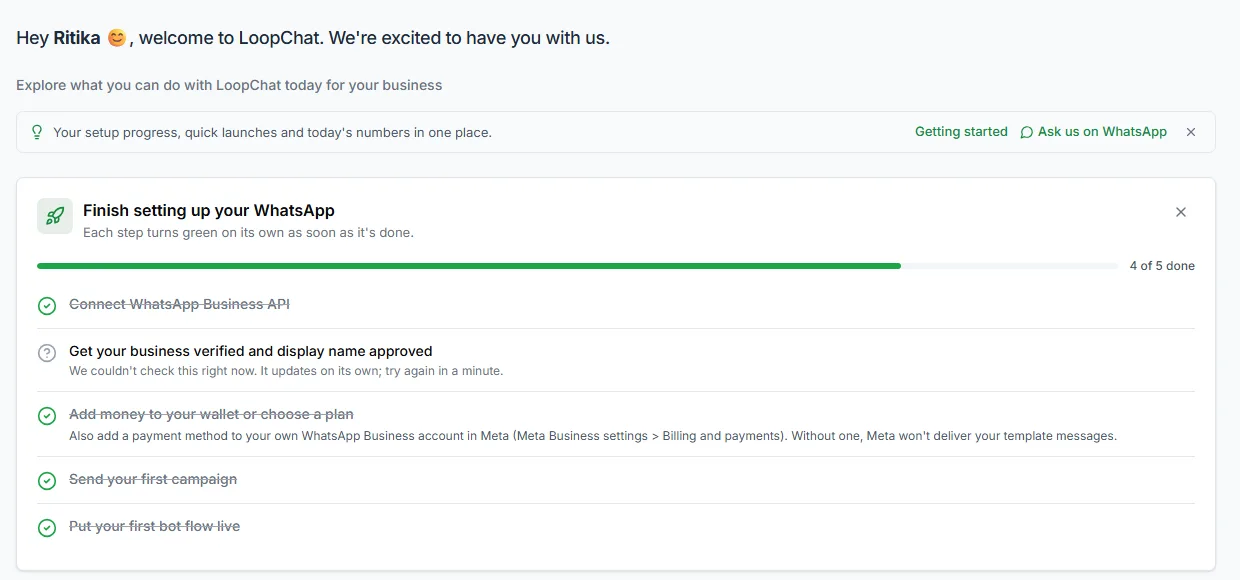Click checkmark beside Put your first bot flow live
Screen dimensions: 1240x580
(x=47, y=528)
